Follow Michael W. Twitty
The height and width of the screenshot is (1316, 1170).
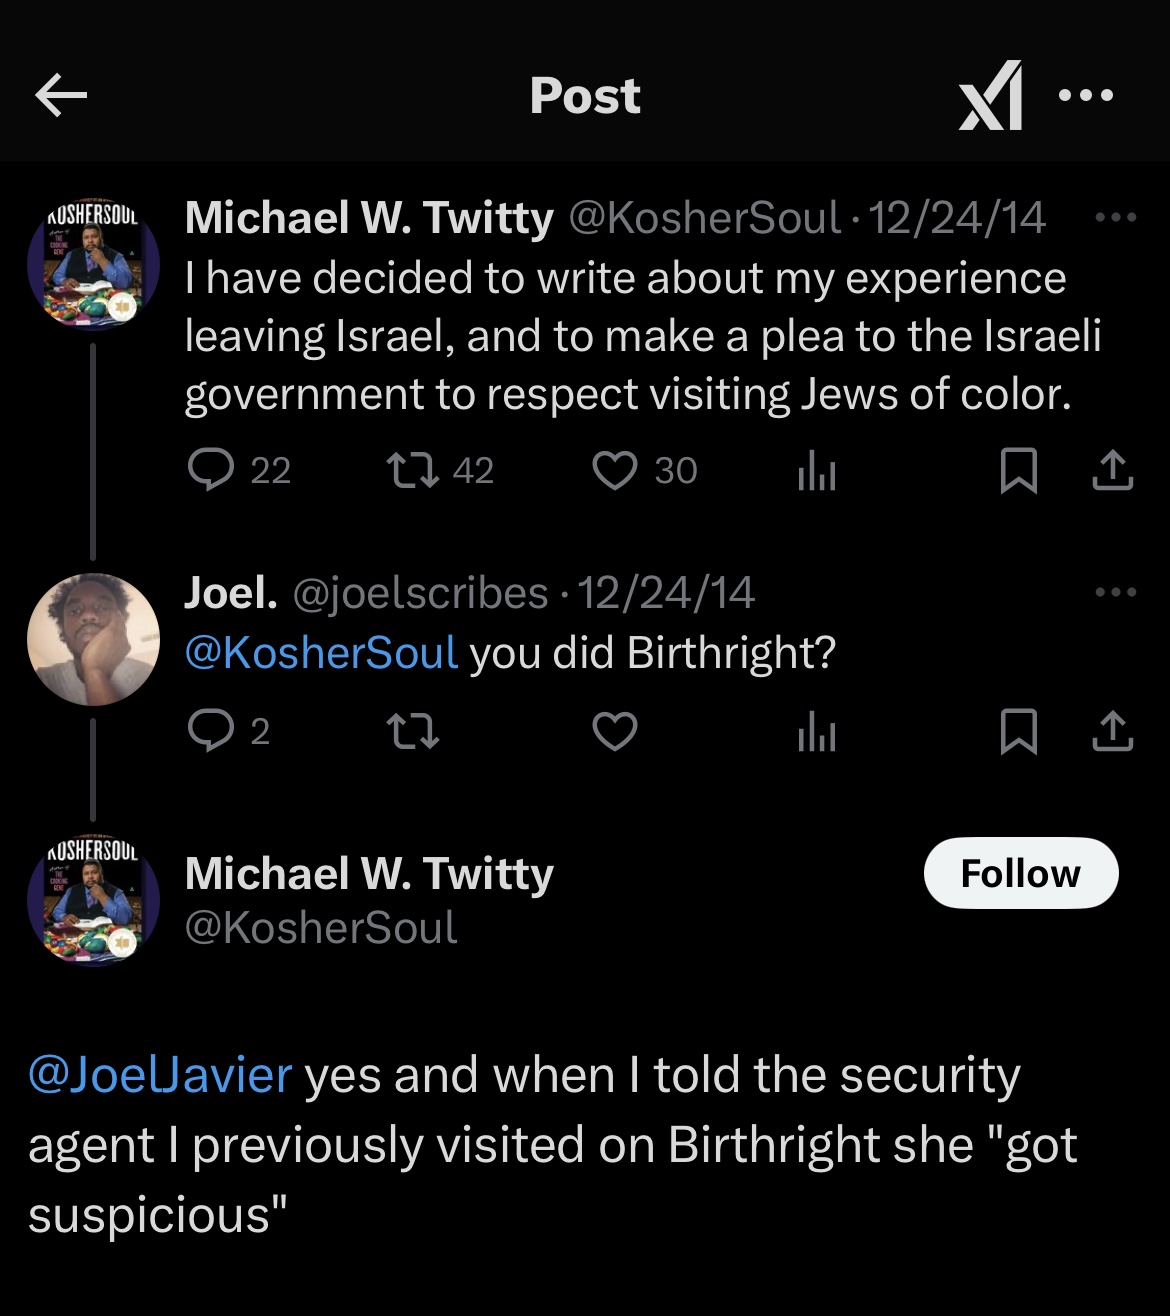coord(1021,873)
